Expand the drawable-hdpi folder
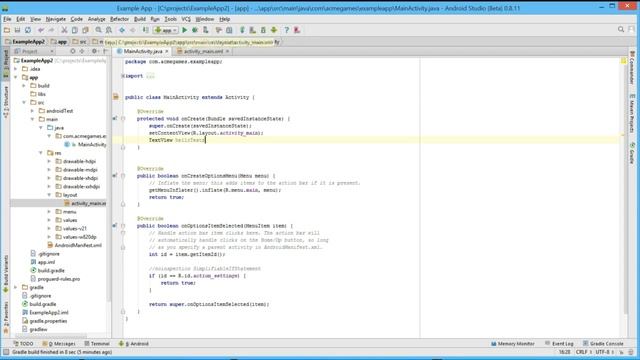 click(49, 161)
